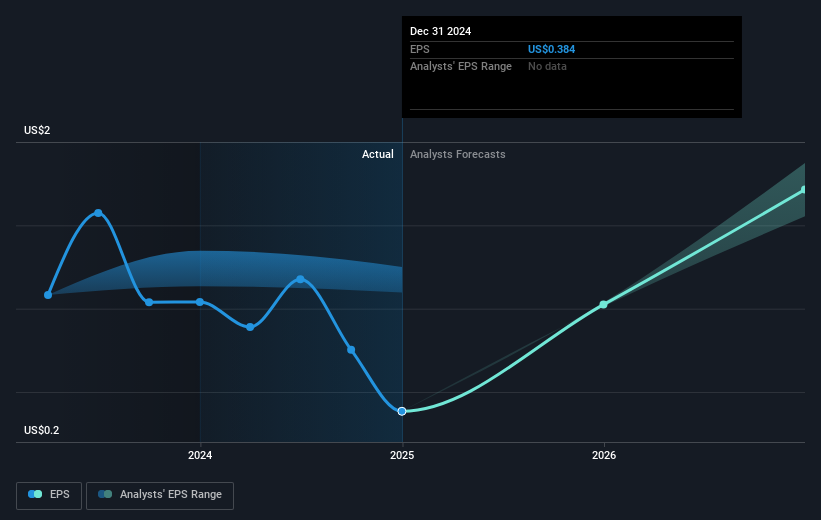Click the Analysts' EPS Range legend color icon
This screenshot has width=821, height=520.
(x=105, y=494)
